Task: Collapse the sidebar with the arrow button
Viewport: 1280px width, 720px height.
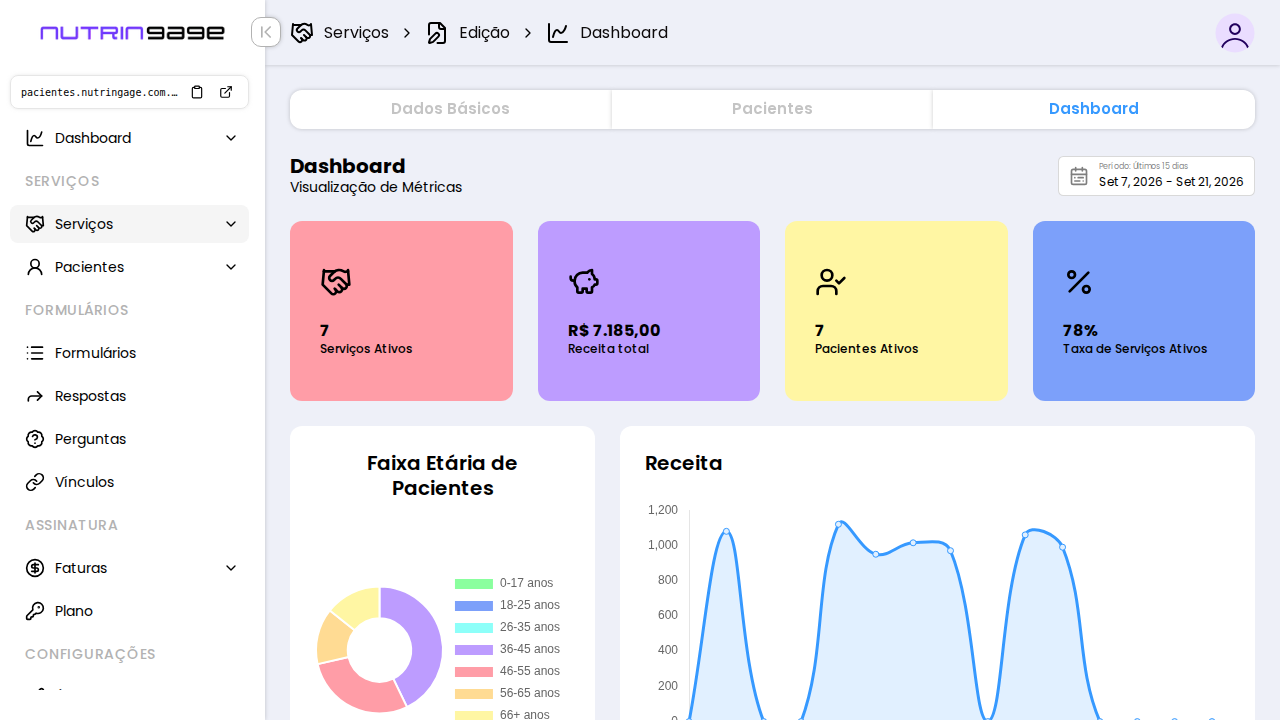Action: click(x=266, y=32)
